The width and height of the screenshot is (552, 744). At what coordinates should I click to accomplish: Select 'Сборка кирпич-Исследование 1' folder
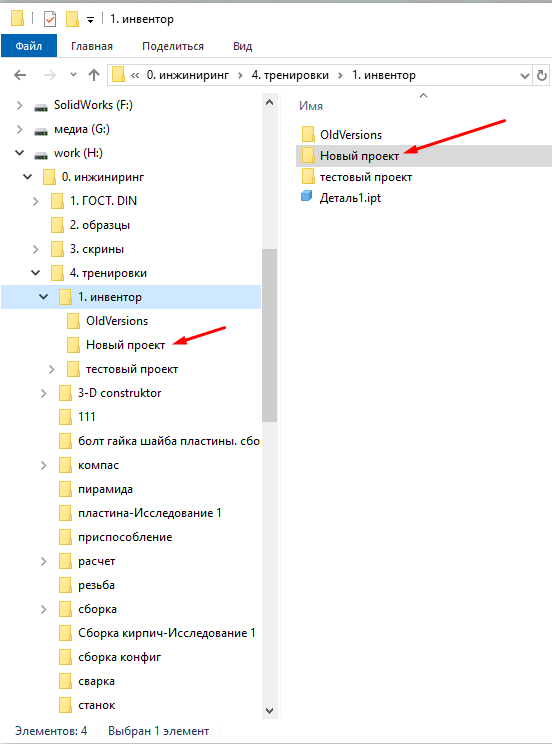[x=167, y=633]
